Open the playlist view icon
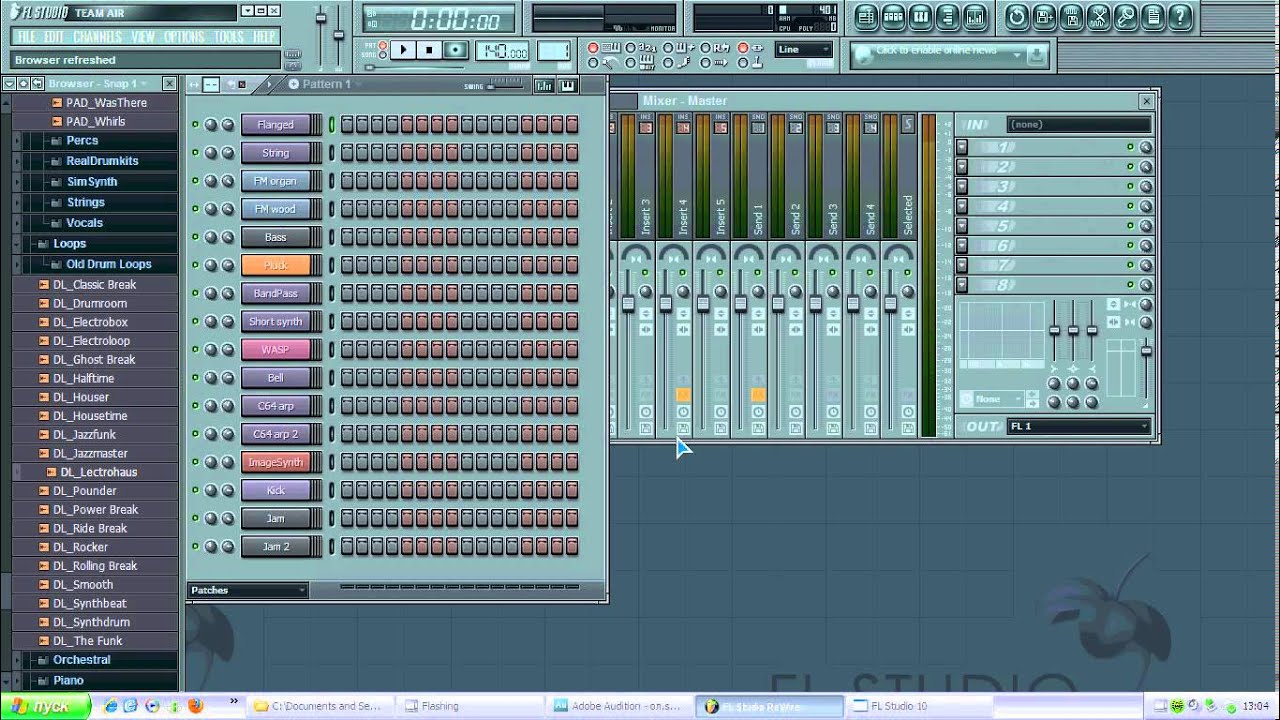This screenshot has height=720, width=1280. [867, 16]
